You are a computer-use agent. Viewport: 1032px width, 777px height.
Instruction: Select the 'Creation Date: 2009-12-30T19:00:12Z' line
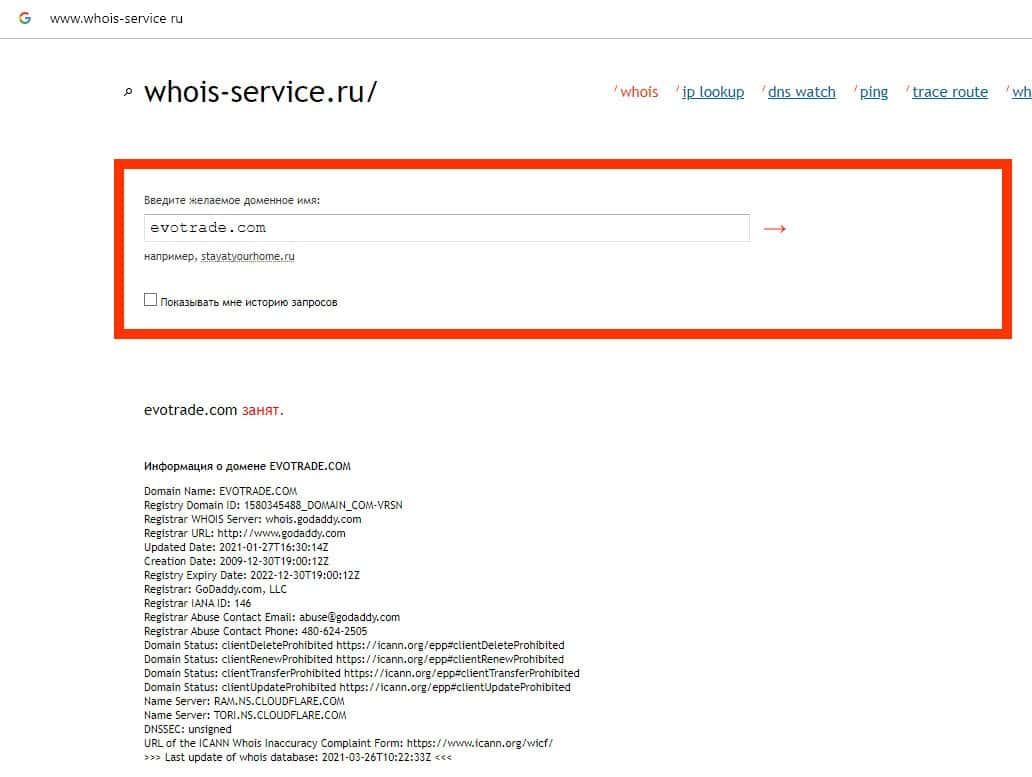[236, 561]
